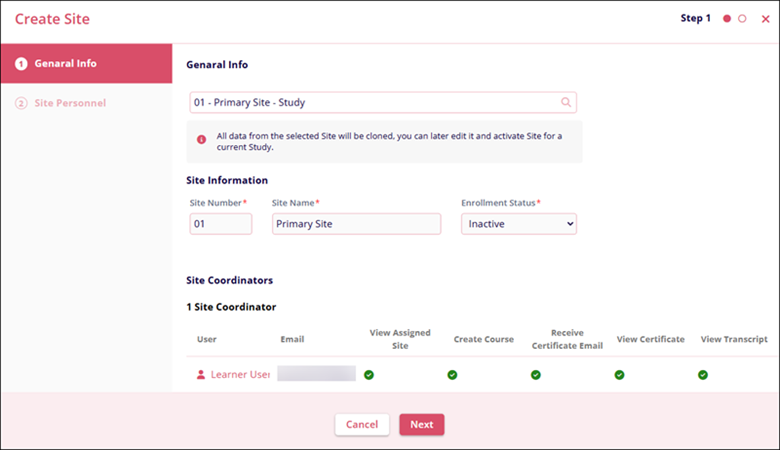Toggle View Transcript permission checkmark
The width and height of the screenshot is (780, 450).
pyautogui.click(x=703, y=374)
